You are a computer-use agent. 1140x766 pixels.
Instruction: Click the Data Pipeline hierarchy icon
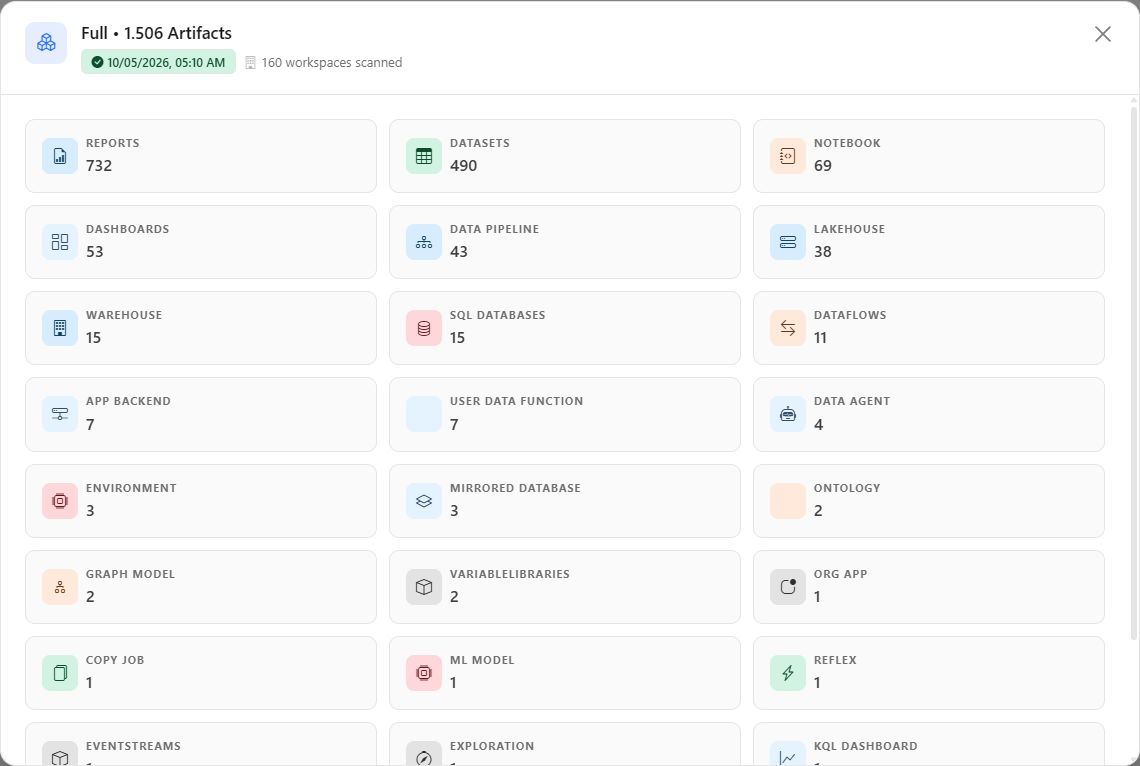424,242
